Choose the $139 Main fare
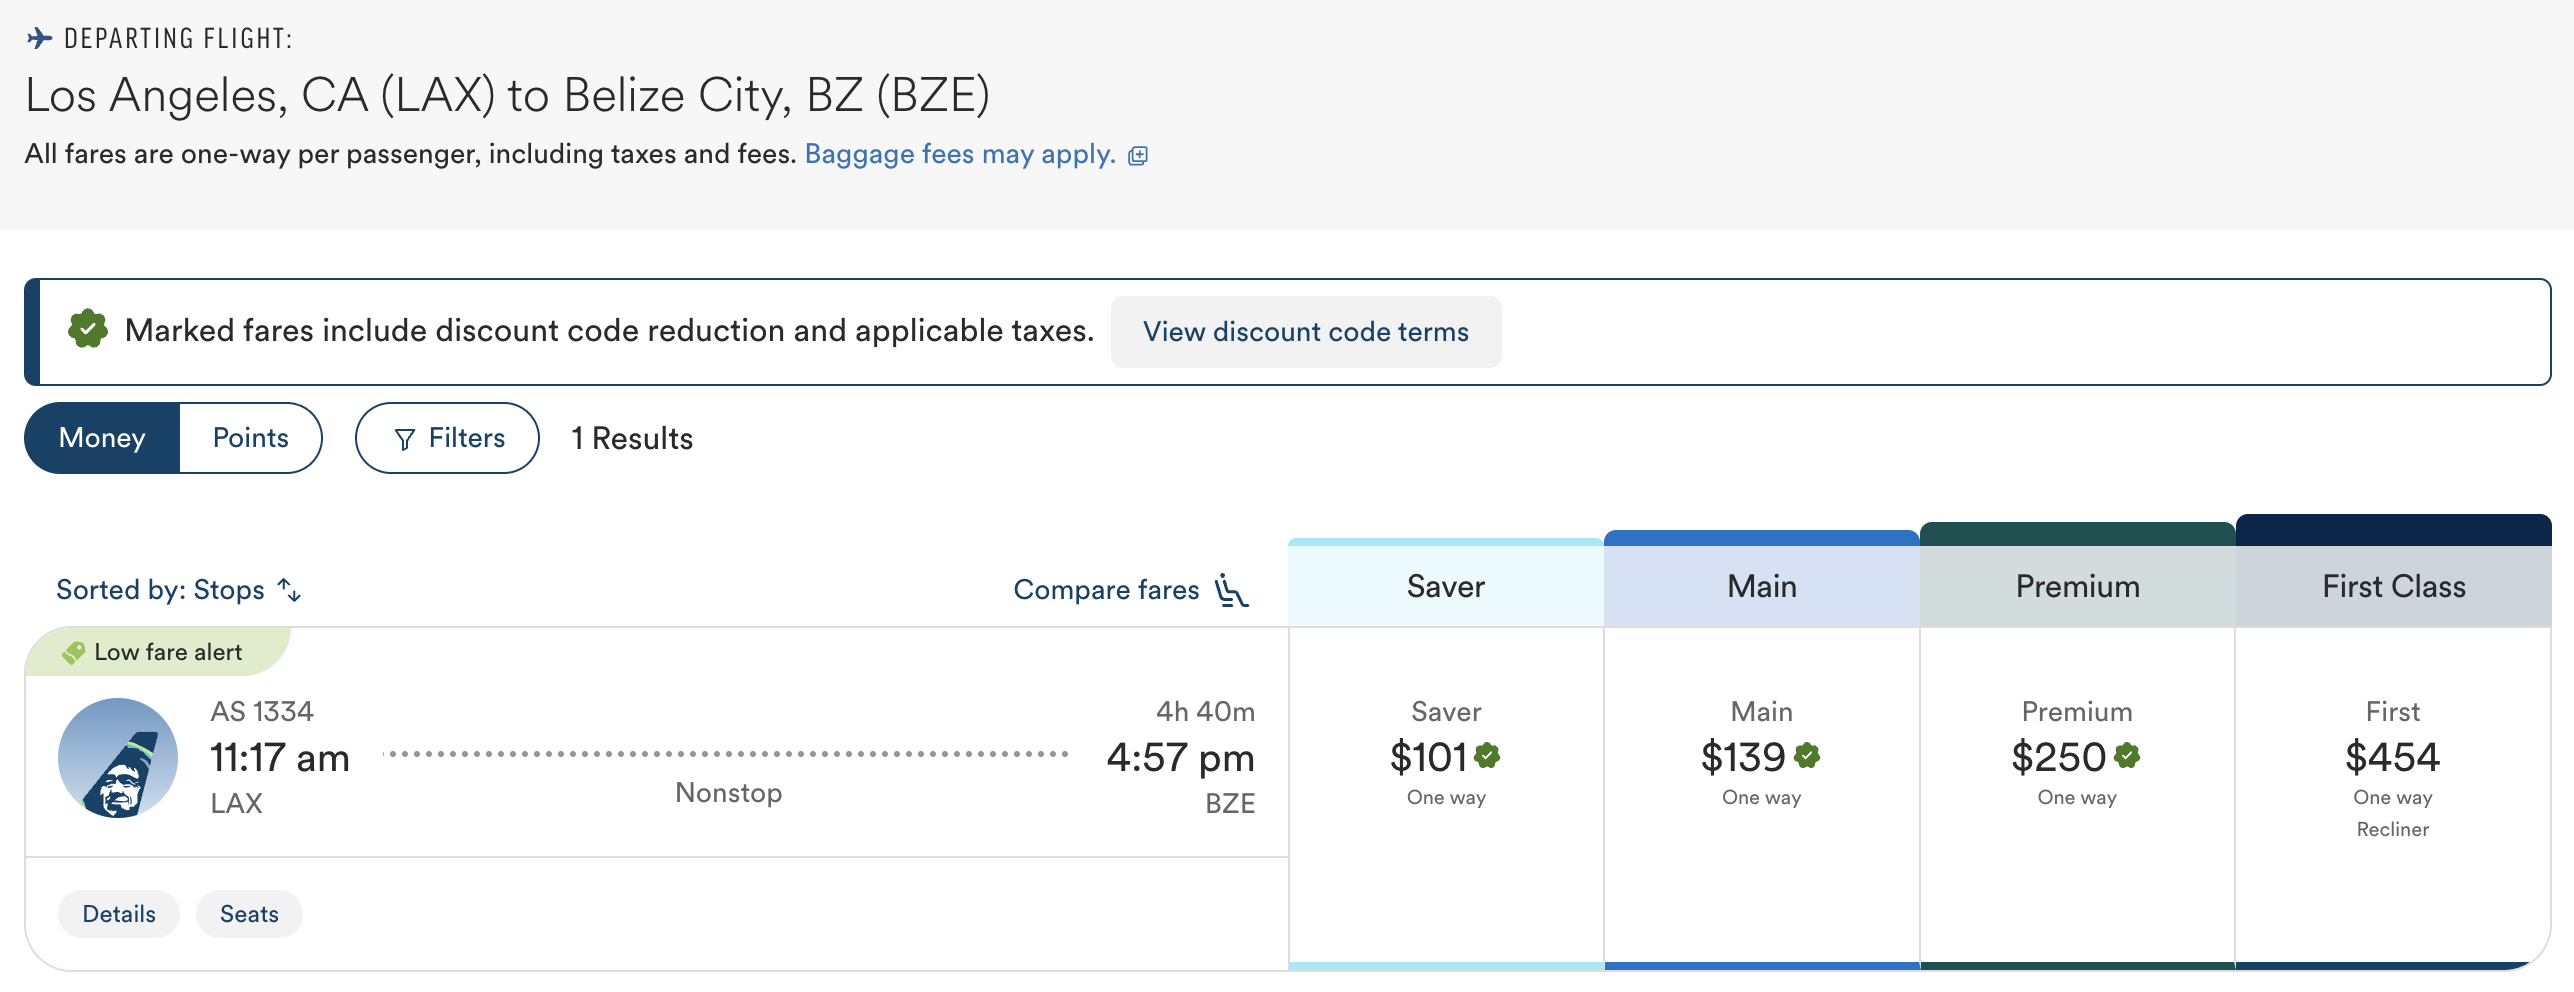The width and height of the screenshot is (2574, 992). coord(1762,798)
